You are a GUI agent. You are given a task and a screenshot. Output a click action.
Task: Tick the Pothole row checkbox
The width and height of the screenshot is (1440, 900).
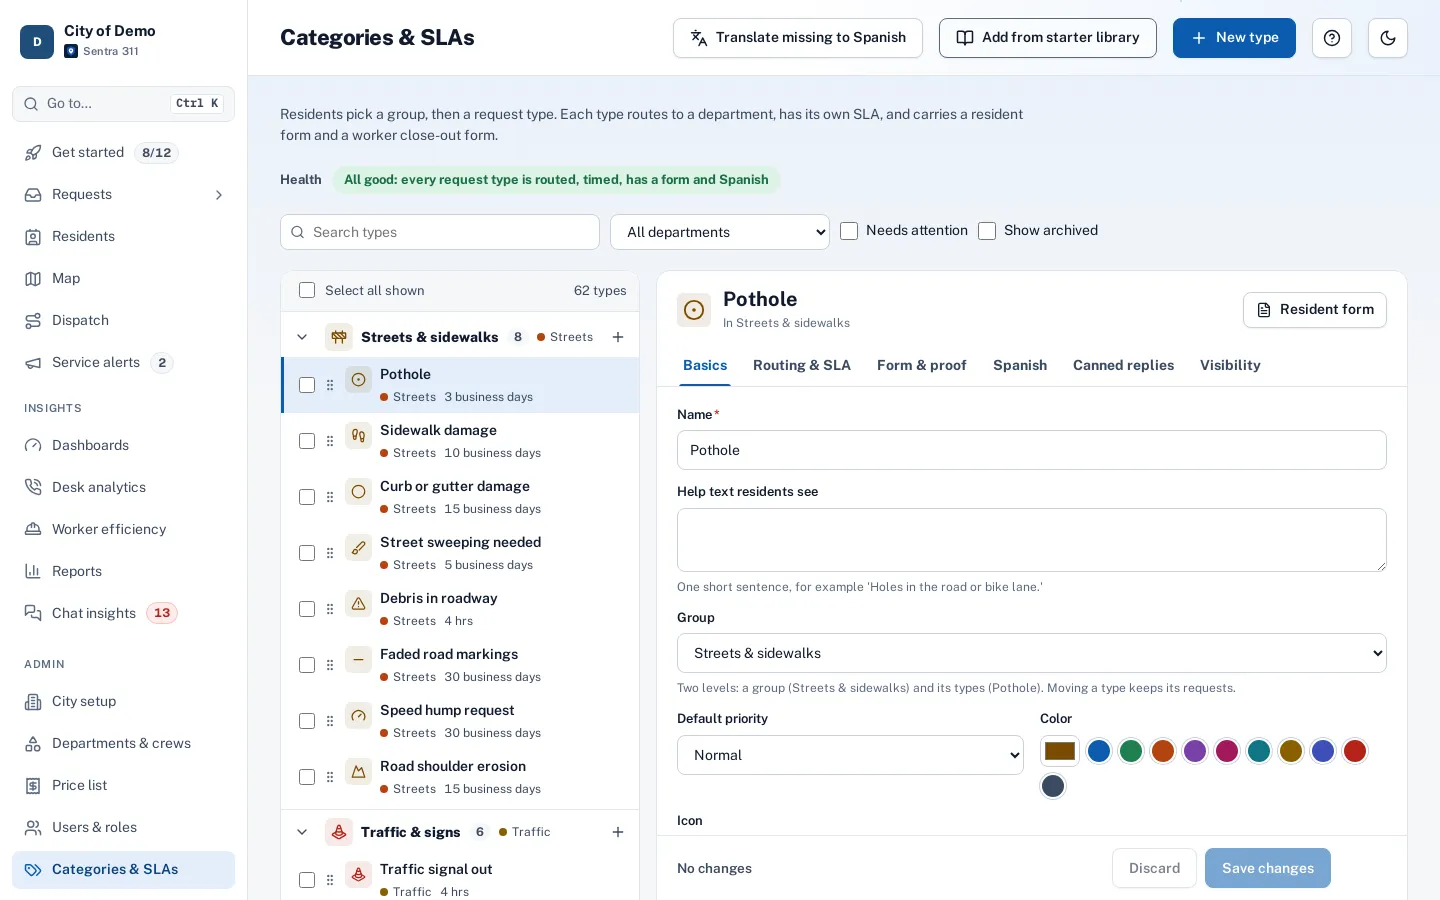[307, 385]
